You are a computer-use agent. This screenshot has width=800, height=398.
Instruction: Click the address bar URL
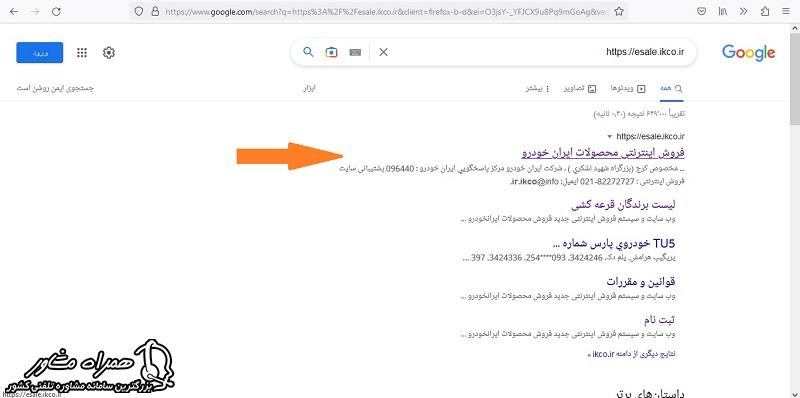tap(386, 11)
